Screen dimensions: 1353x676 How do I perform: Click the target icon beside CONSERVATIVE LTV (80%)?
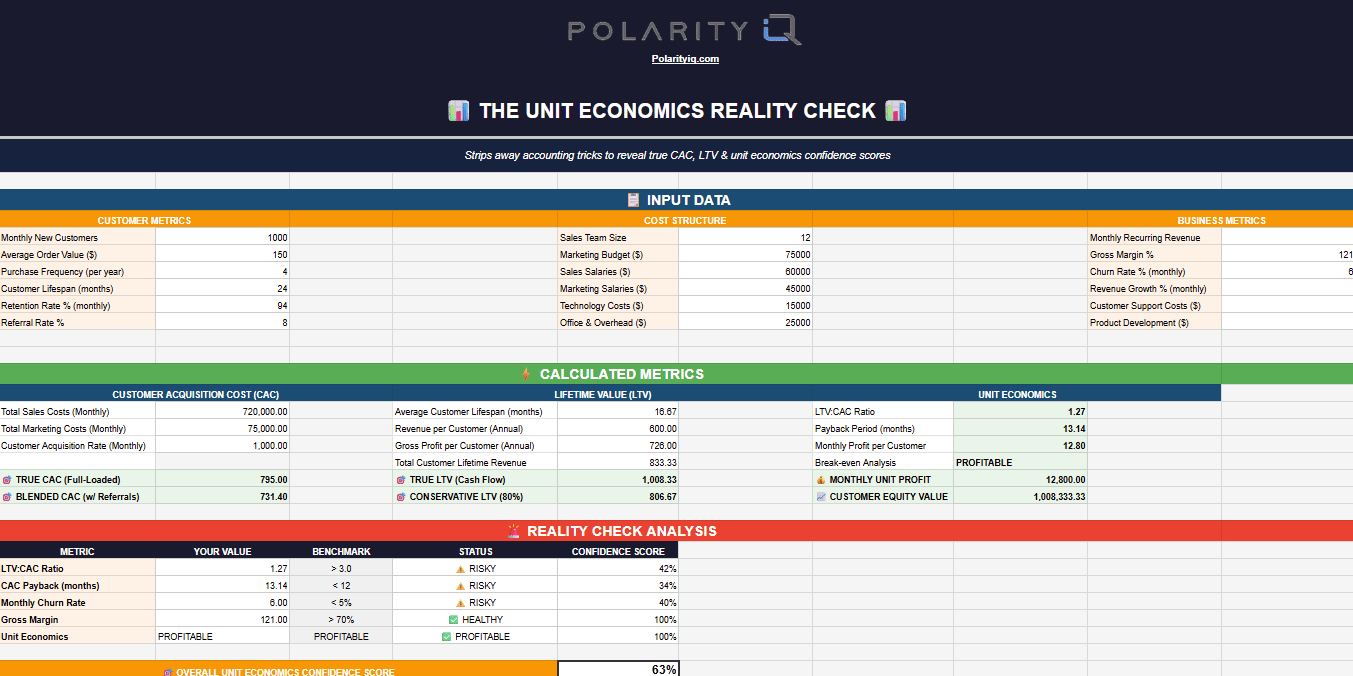401,497
